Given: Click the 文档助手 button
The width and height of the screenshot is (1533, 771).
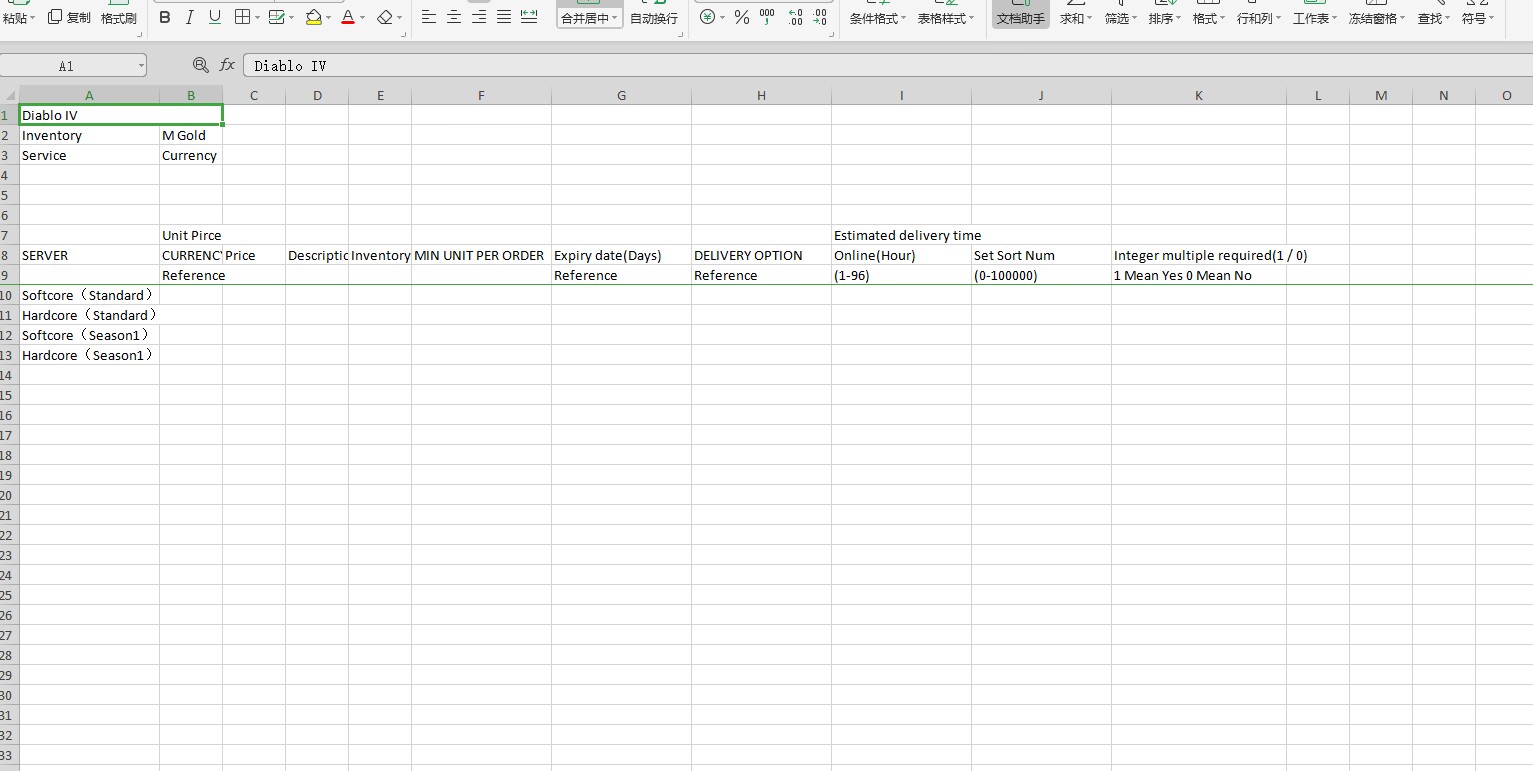Looking at the screenshot, I should click(x=1020, y=18).
